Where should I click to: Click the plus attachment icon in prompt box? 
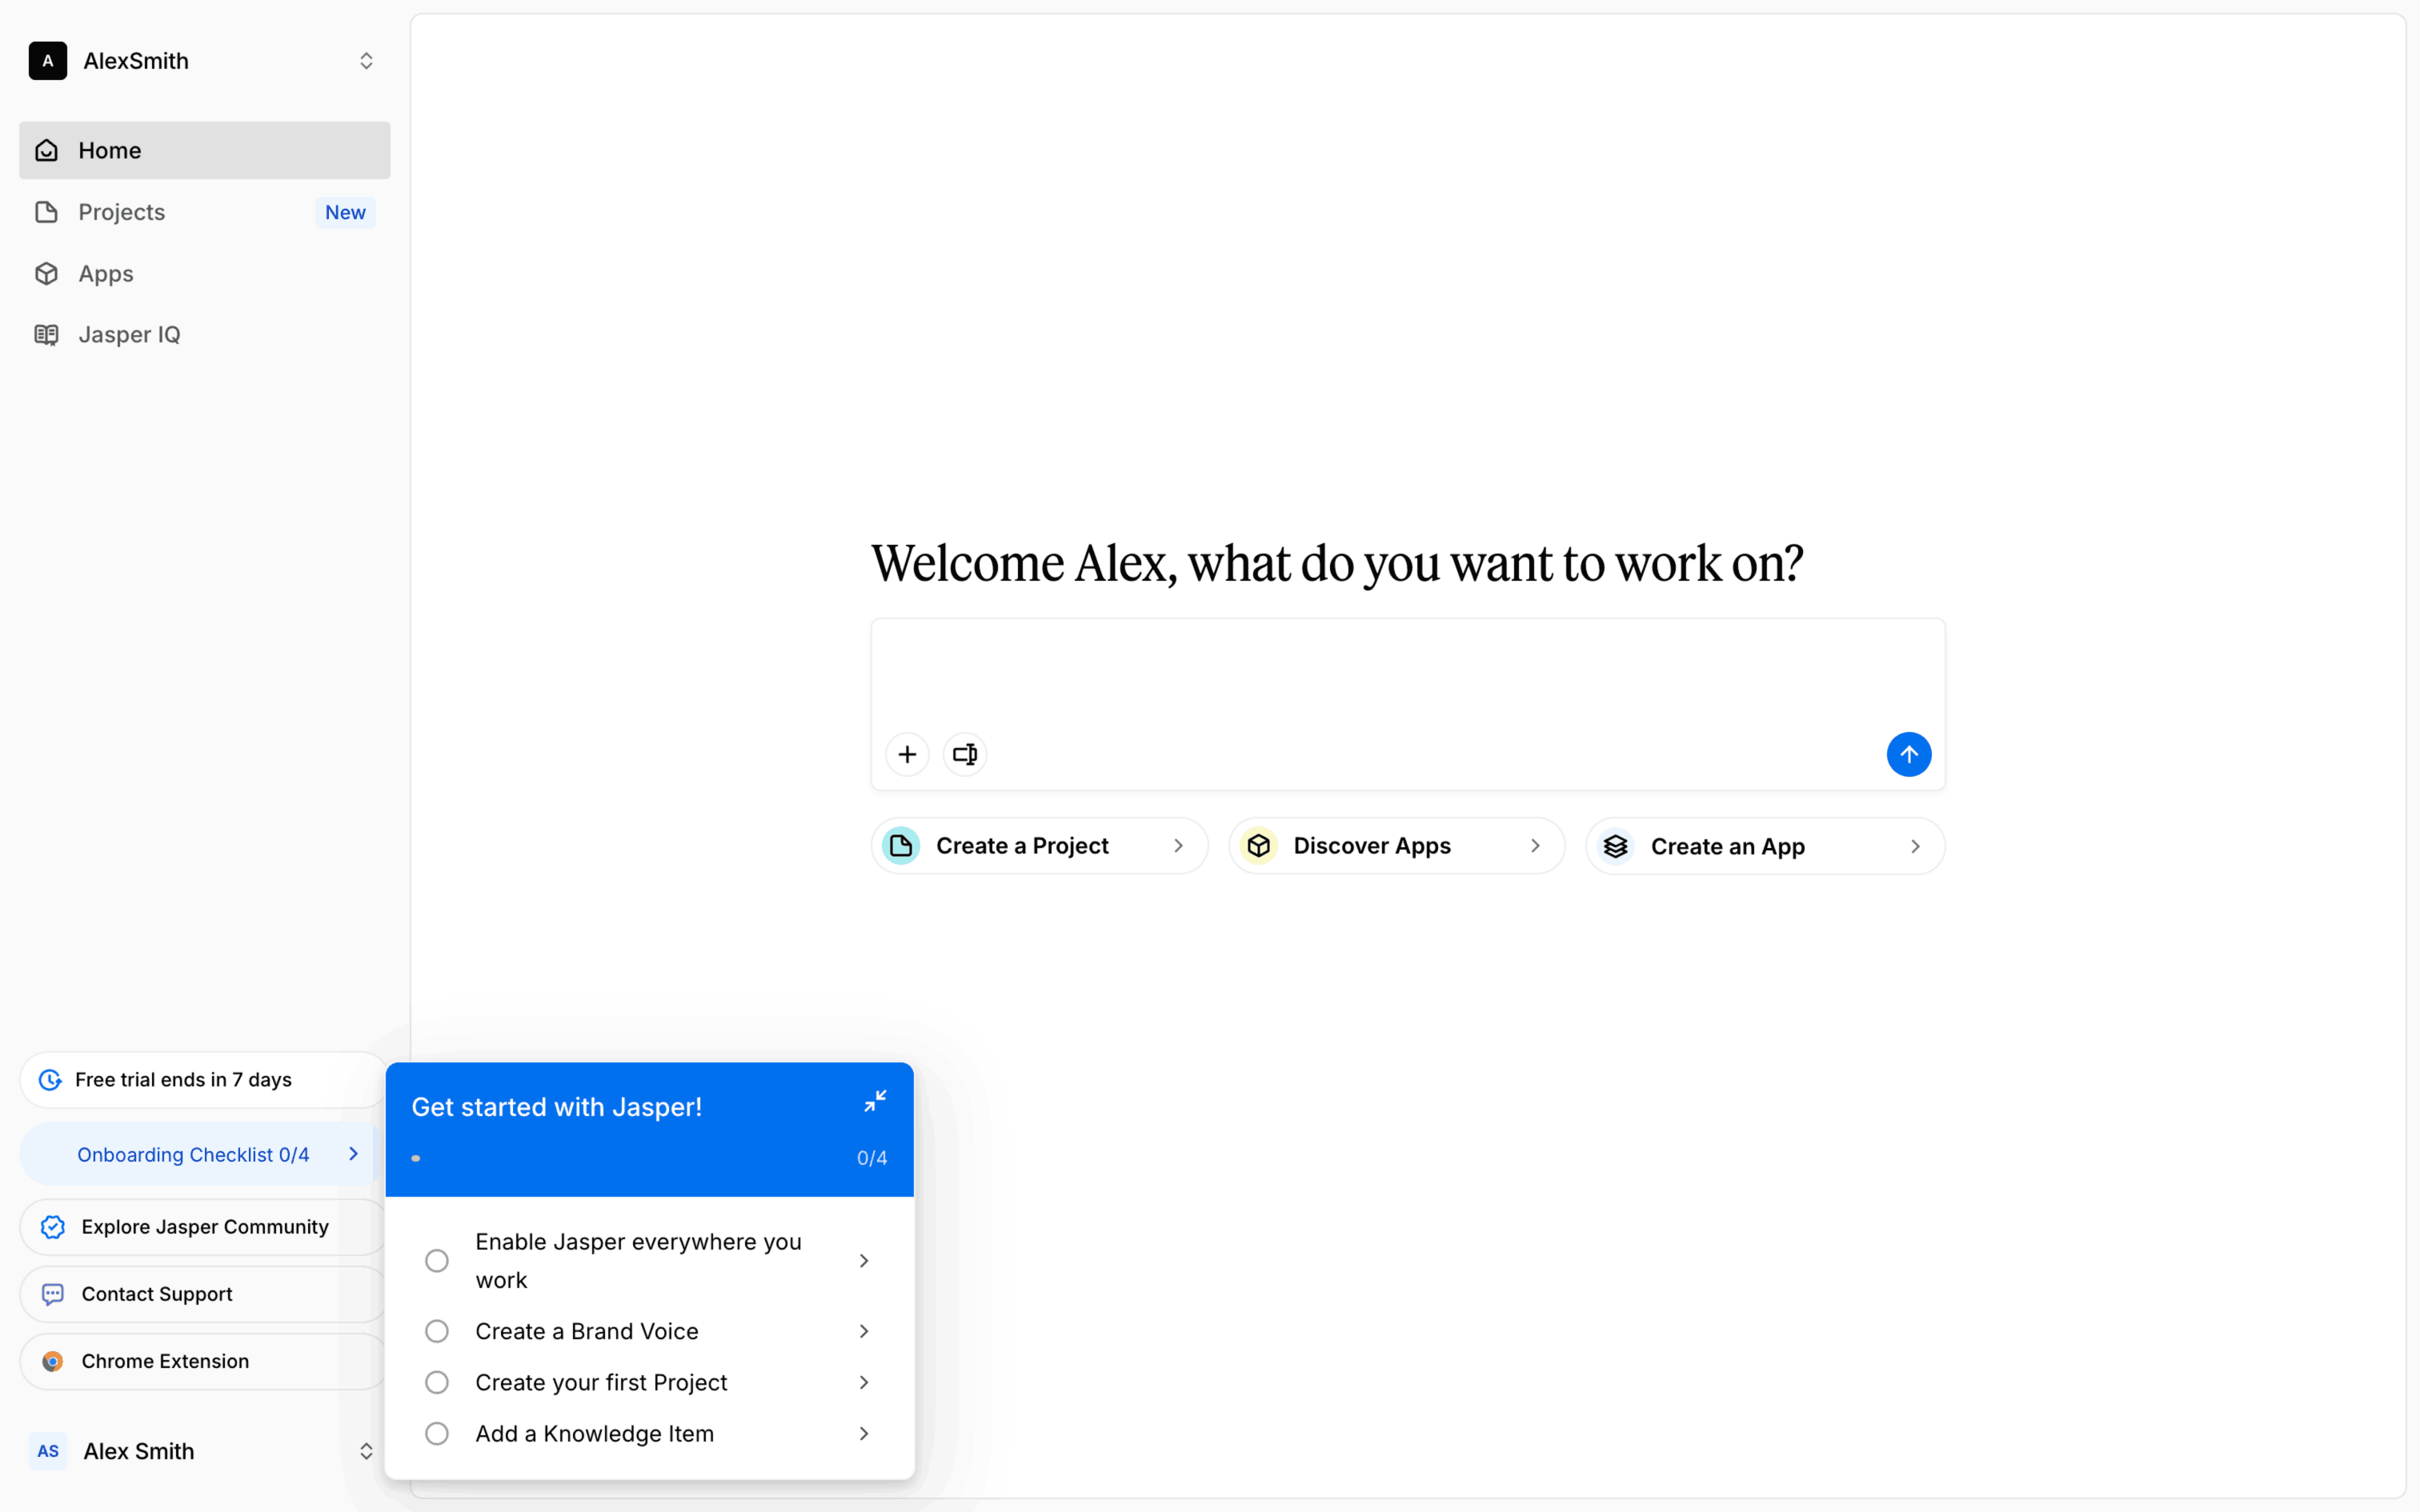click(907, 754)
